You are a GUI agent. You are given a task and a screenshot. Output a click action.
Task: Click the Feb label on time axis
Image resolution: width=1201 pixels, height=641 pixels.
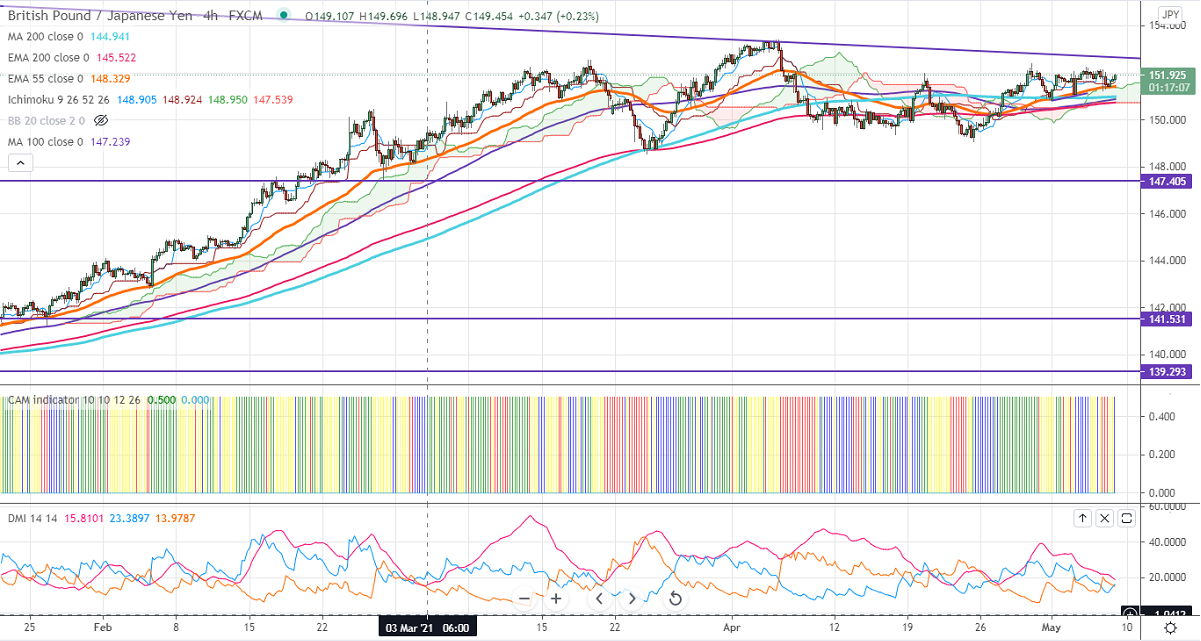(103, 627)
